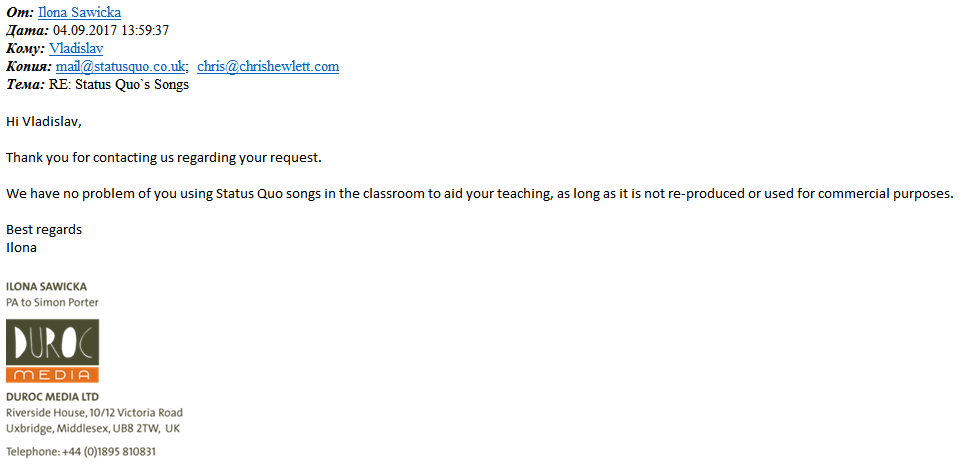972x469 pixels.
Task: Click the Ilona sign-off name
Action: (x=22, y=248)
